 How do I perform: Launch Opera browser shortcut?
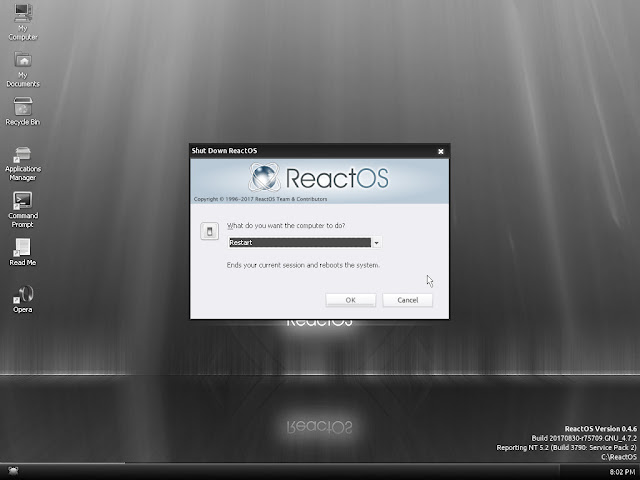point(23,299)
